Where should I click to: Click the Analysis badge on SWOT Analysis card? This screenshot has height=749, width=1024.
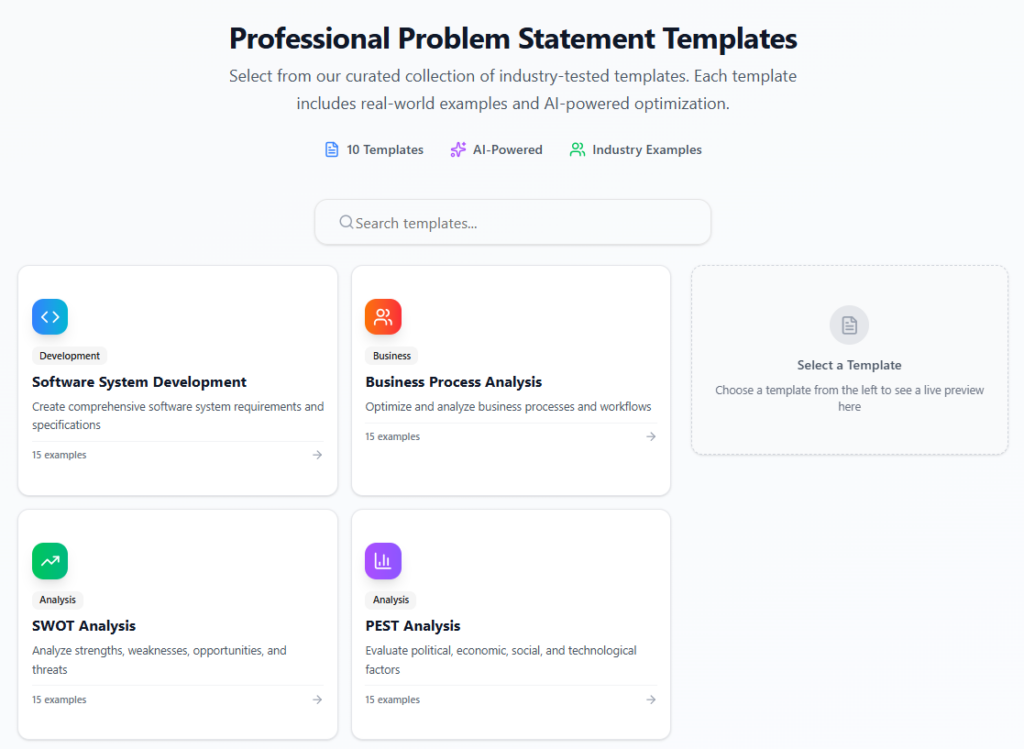click(57, 599)
